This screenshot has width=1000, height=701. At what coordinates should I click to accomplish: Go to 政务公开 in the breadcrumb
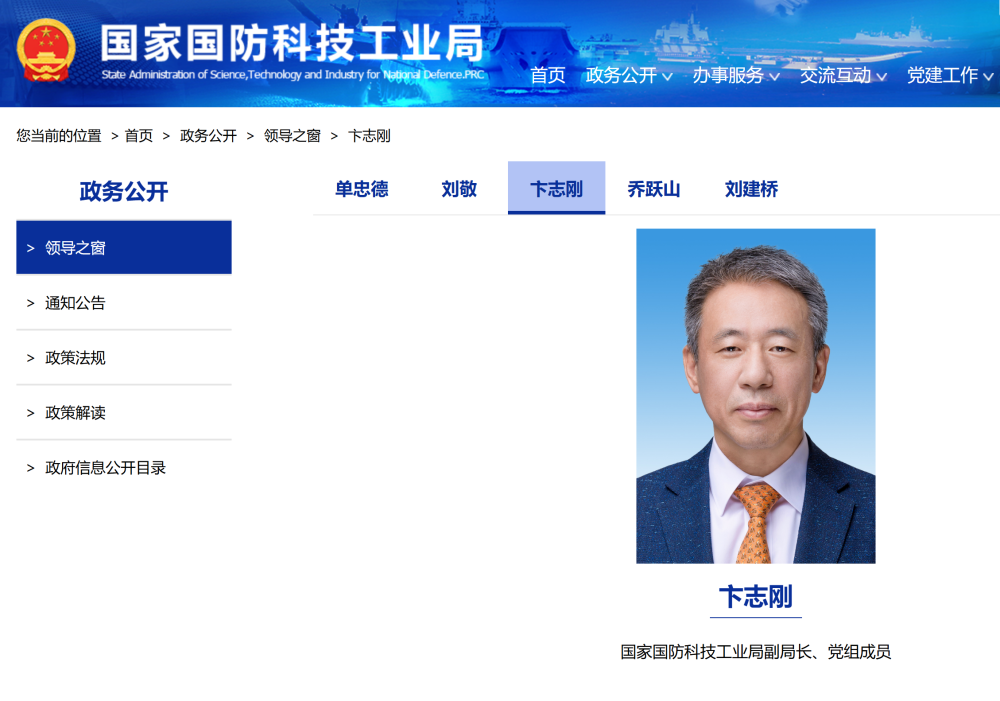point(209,136)
